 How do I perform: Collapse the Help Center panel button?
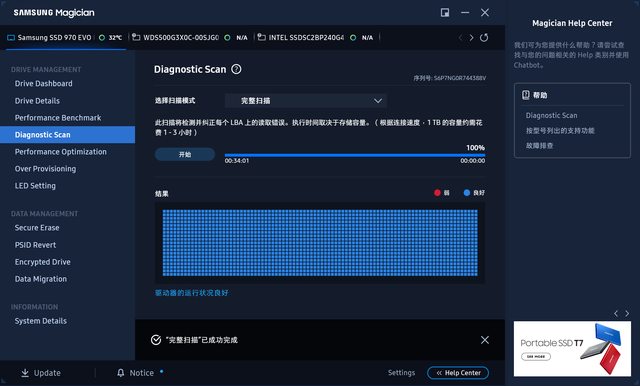pyautogui.click(x=458, y=373)
